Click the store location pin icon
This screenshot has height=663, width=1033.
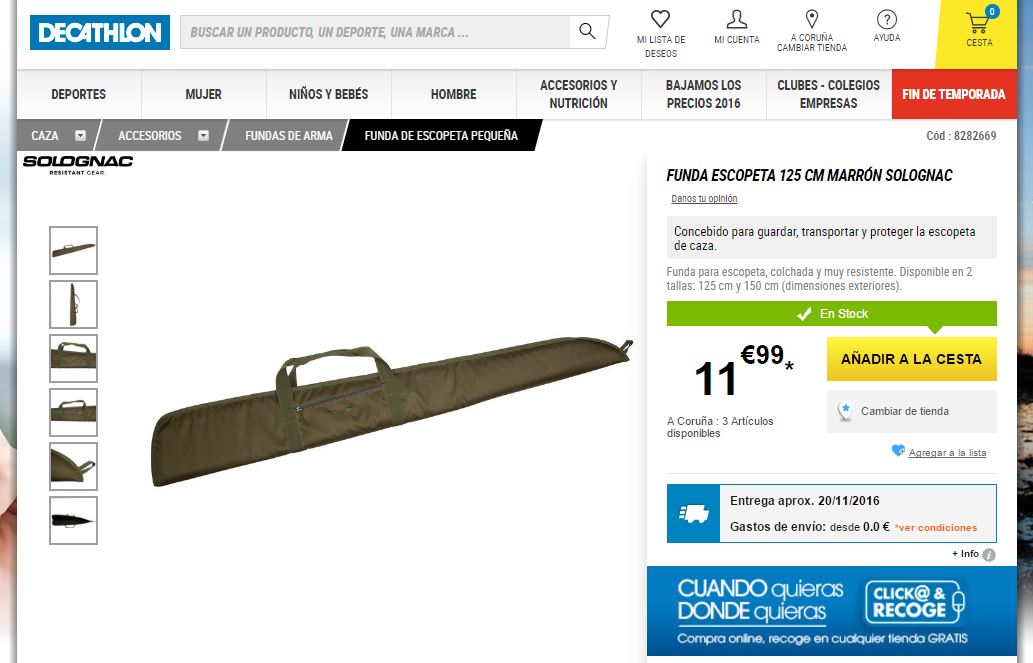(x=812, y=18)
